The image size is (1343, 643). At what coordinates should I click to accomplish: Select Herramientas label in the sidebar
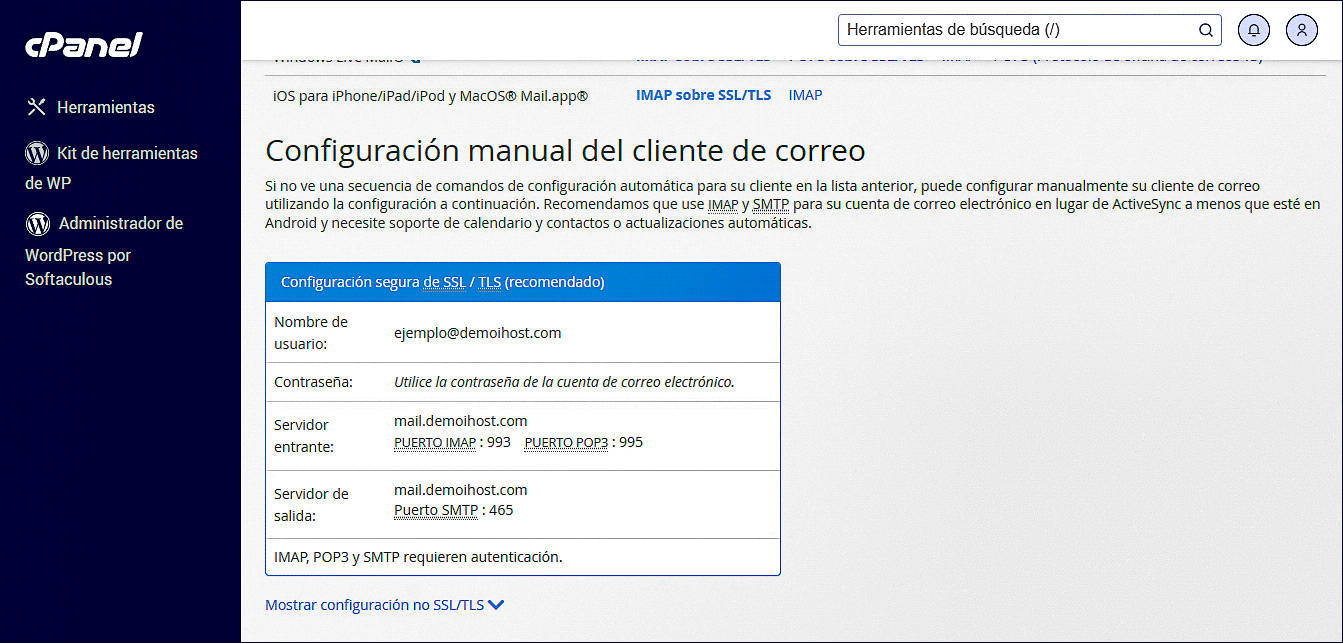point(106,107)
